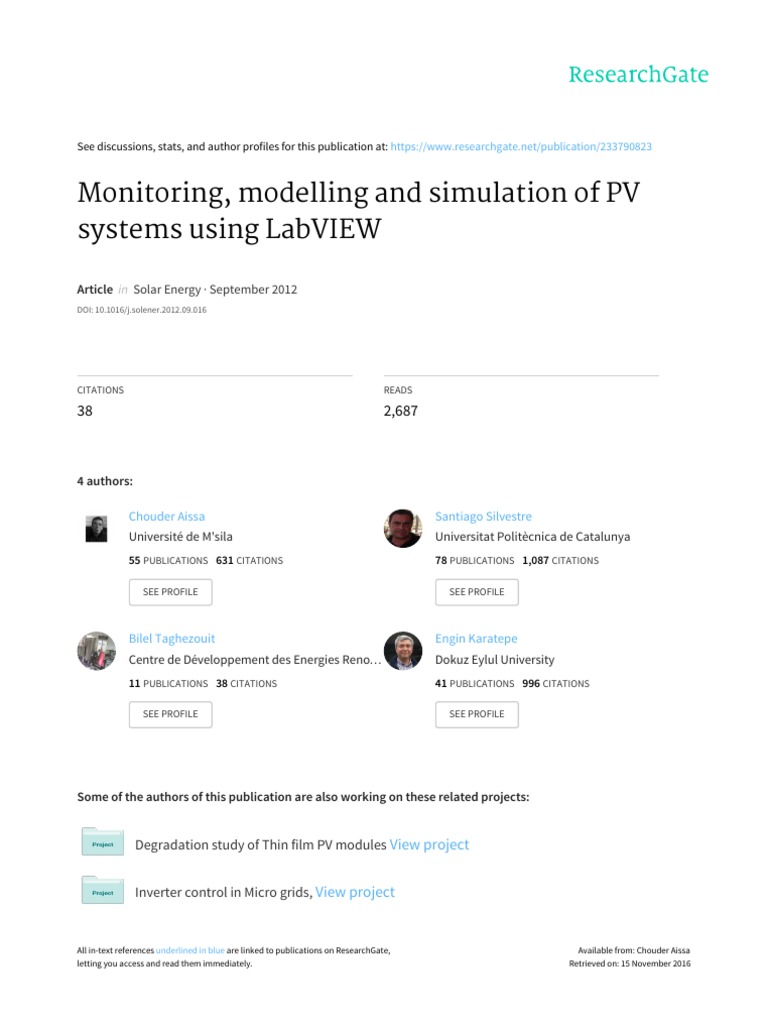The width and height of the screenshot is (768, 1024).
Task: Open the publication URL link
Action: [522, 146]
